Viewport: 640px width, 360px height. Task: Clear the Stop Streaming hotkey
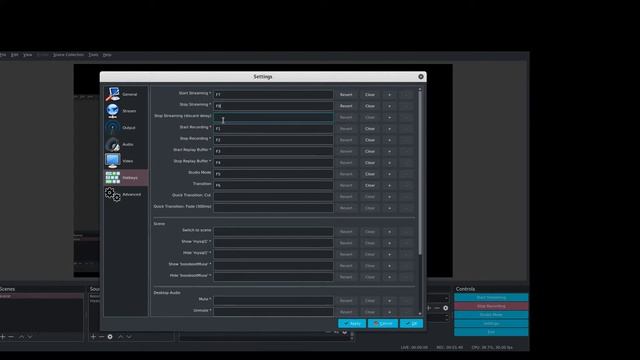pos(370,106)
